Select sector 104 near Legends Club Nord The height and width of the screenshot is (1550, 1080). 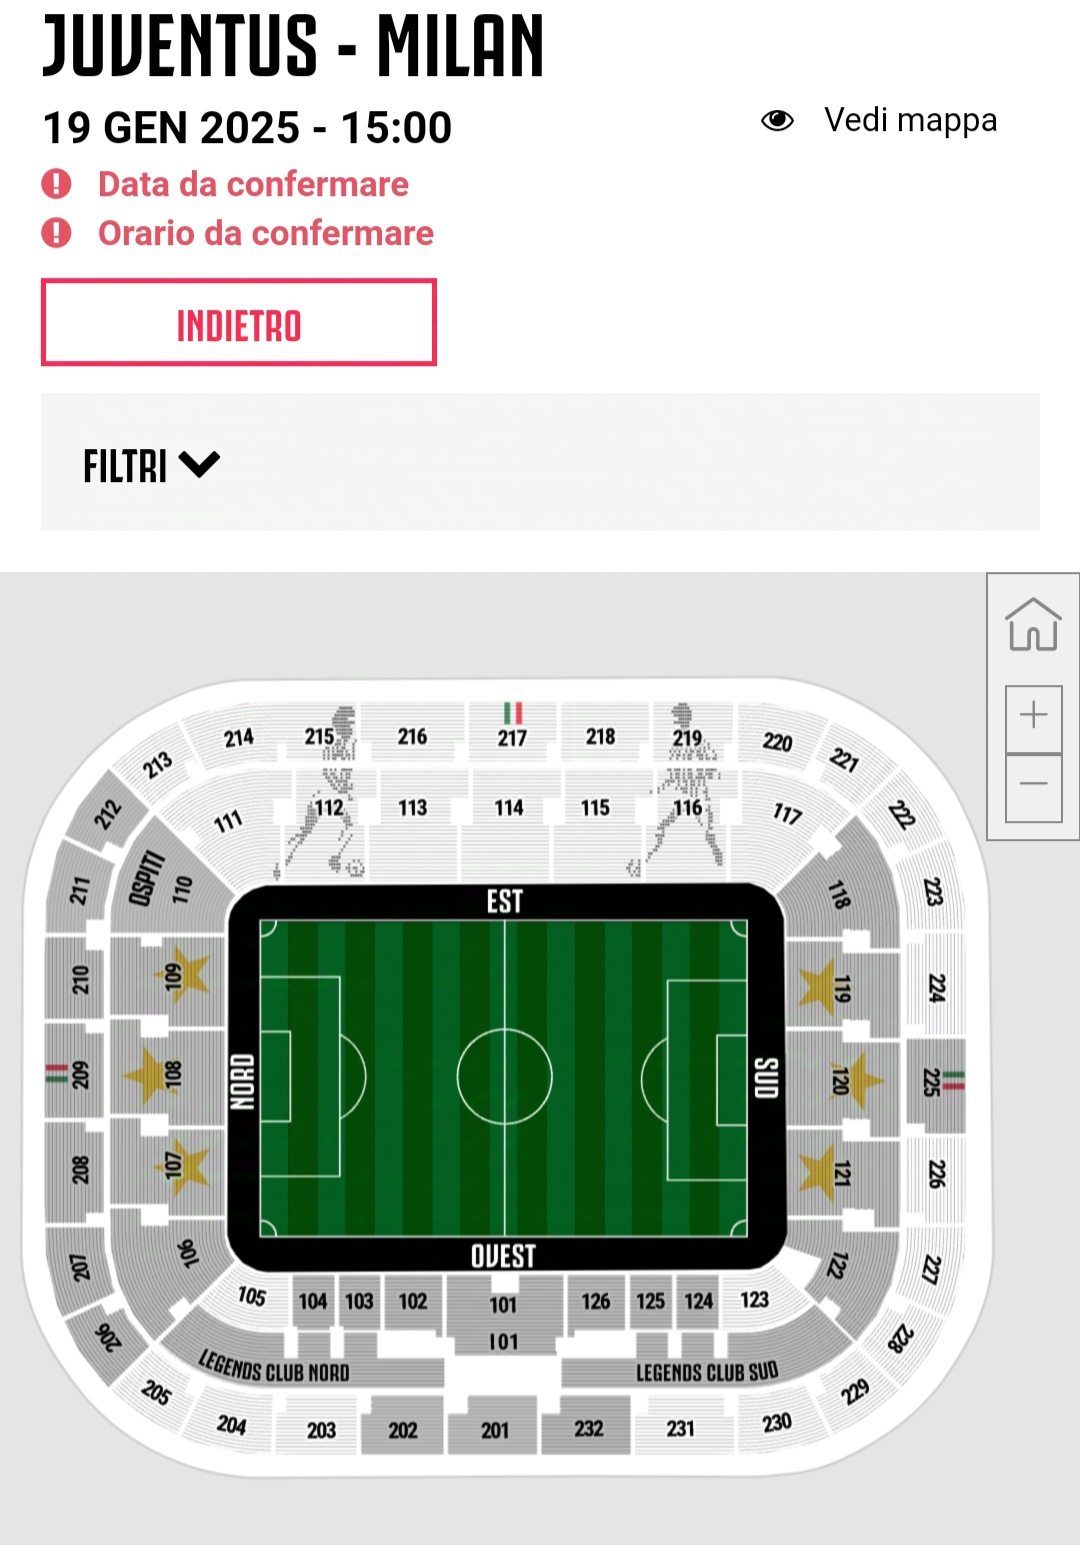point(313,1301)
